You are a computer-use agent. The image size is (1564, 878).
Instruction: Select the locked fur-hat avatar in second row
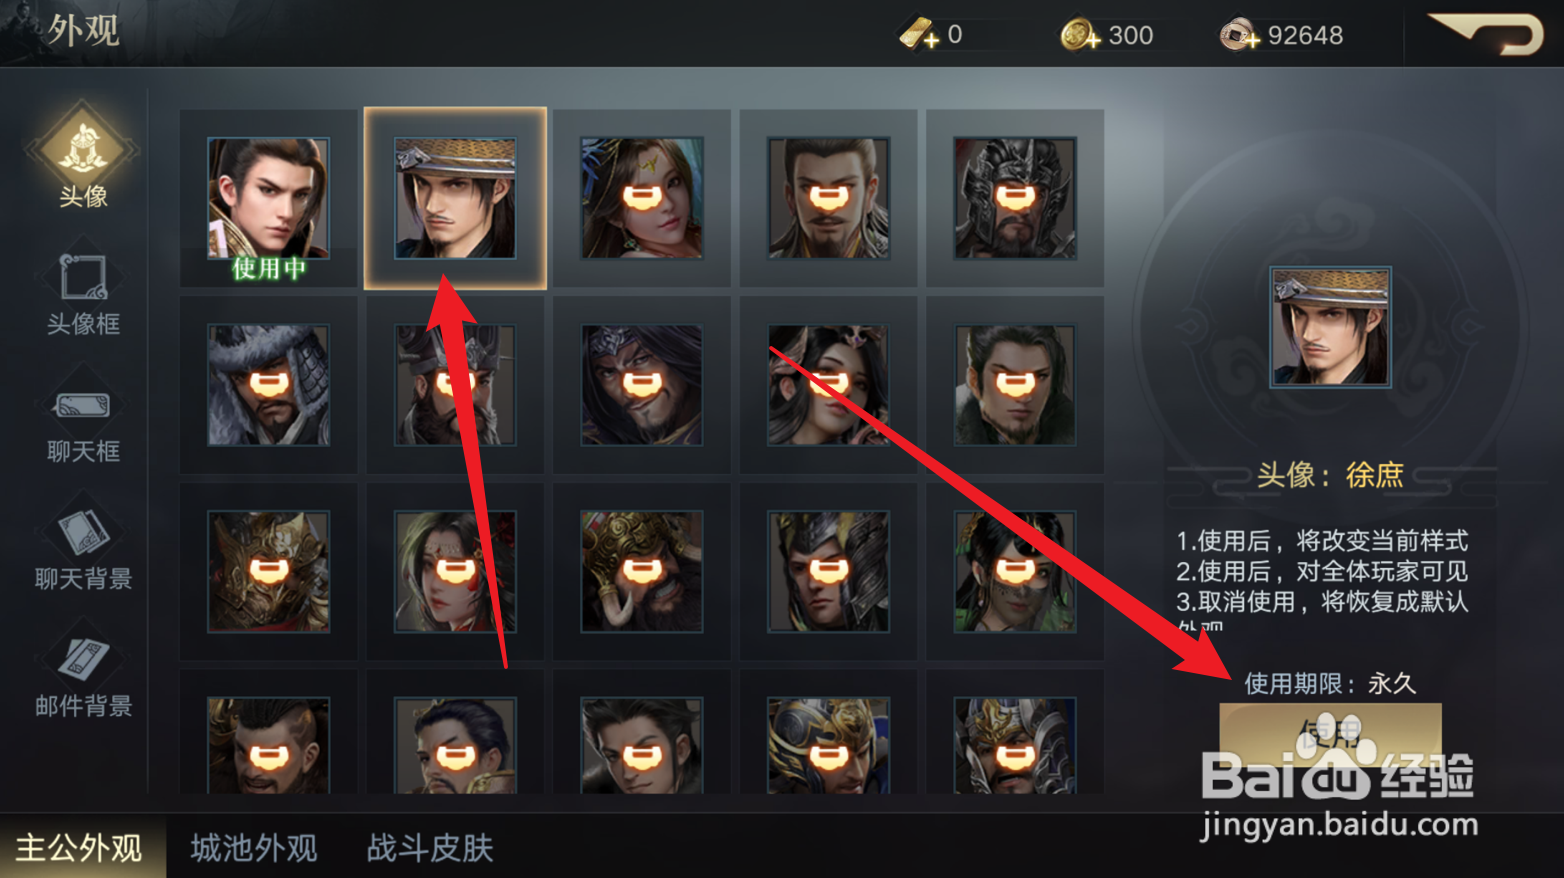[x=268, y=385]
